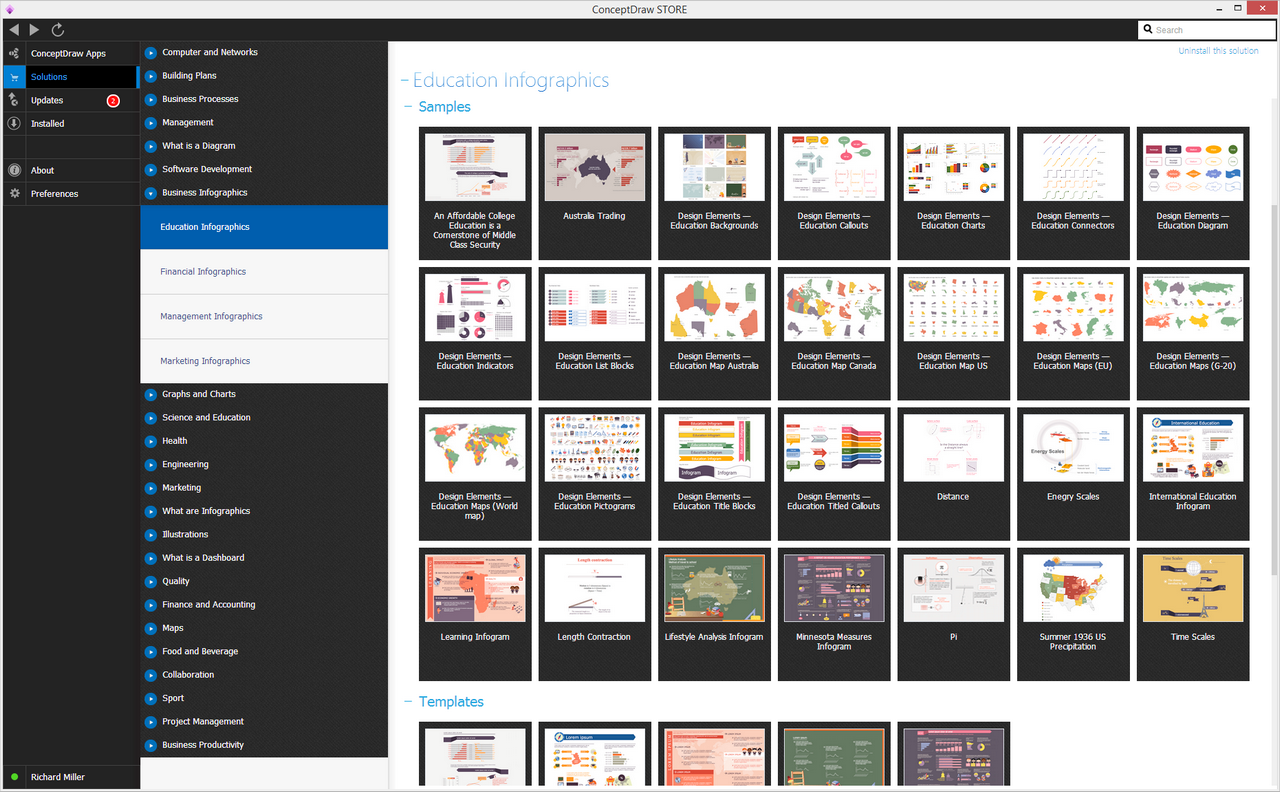Open the Affordable College Education sample

[x=475, y=194]
